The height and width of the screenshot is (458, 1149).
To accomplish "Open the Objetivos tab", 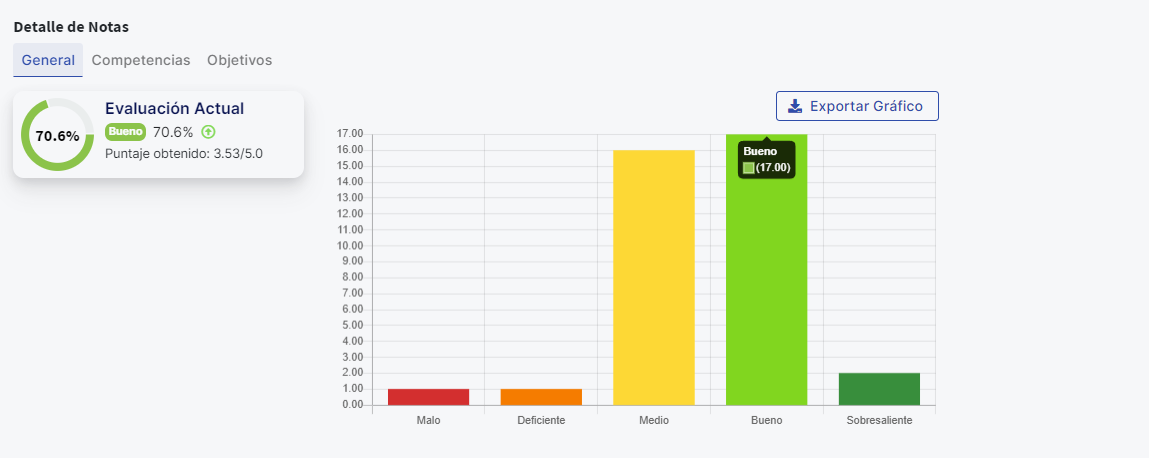I will [x=239, y=60].
